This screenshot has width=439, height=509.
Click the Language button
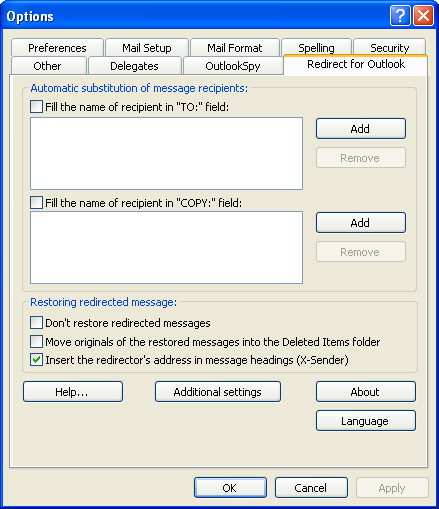pyautogui.click(x=366, y=421)
